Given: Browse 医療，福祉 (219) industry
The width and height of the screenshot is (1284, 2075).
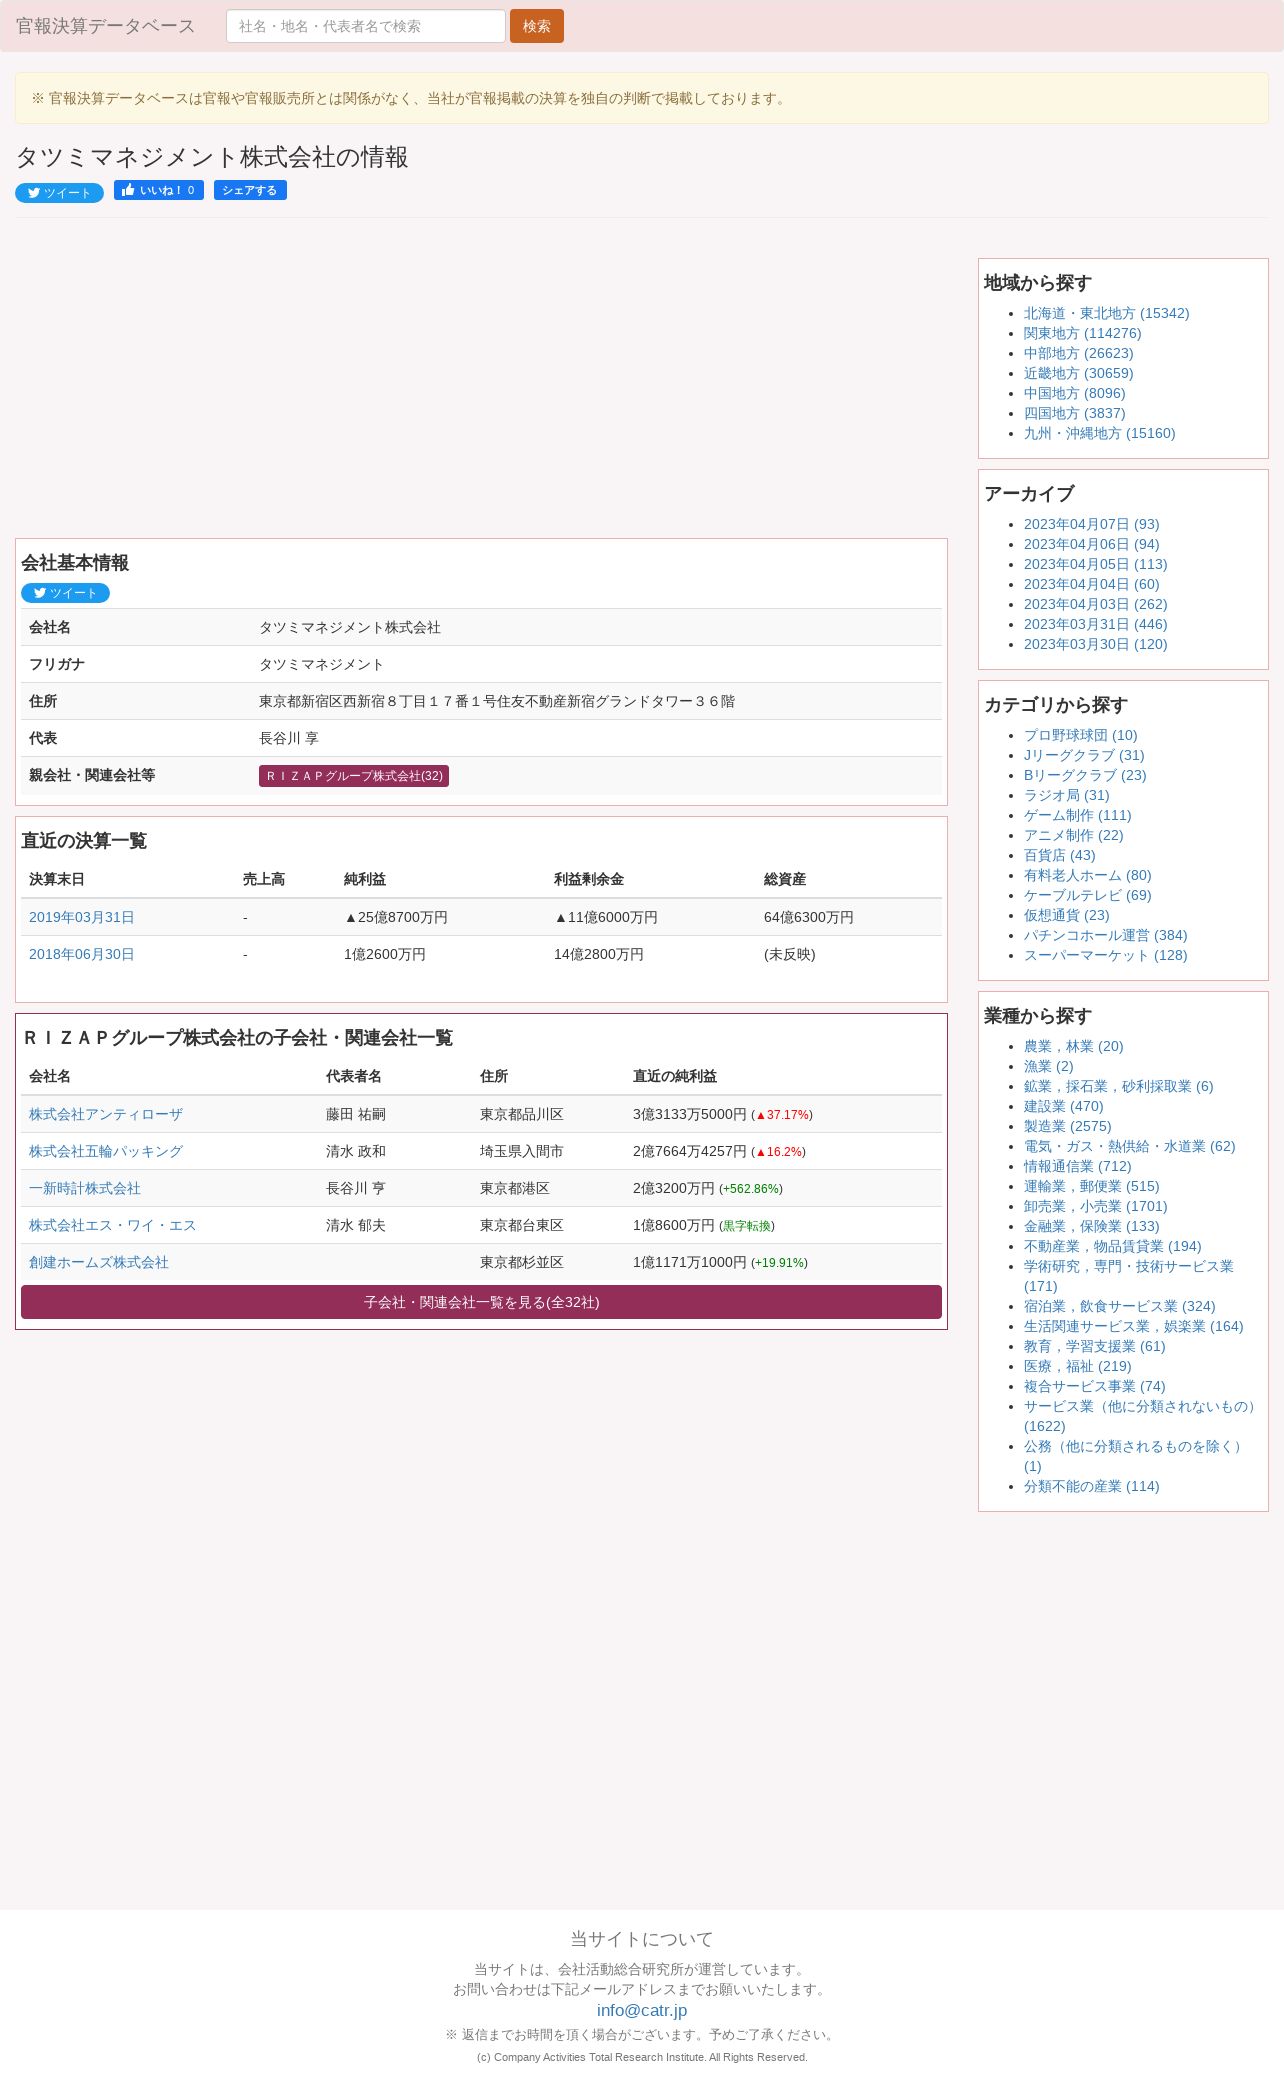Looking at the screenshot, I should point(1078,1366).
